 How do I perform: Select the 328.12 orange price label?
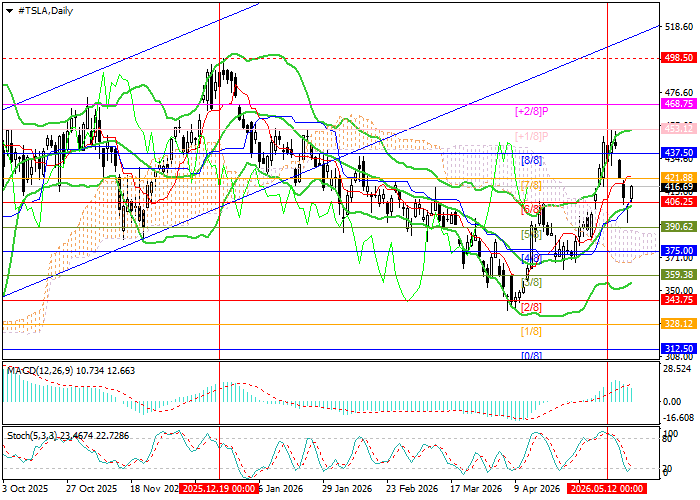pos(678,324)
